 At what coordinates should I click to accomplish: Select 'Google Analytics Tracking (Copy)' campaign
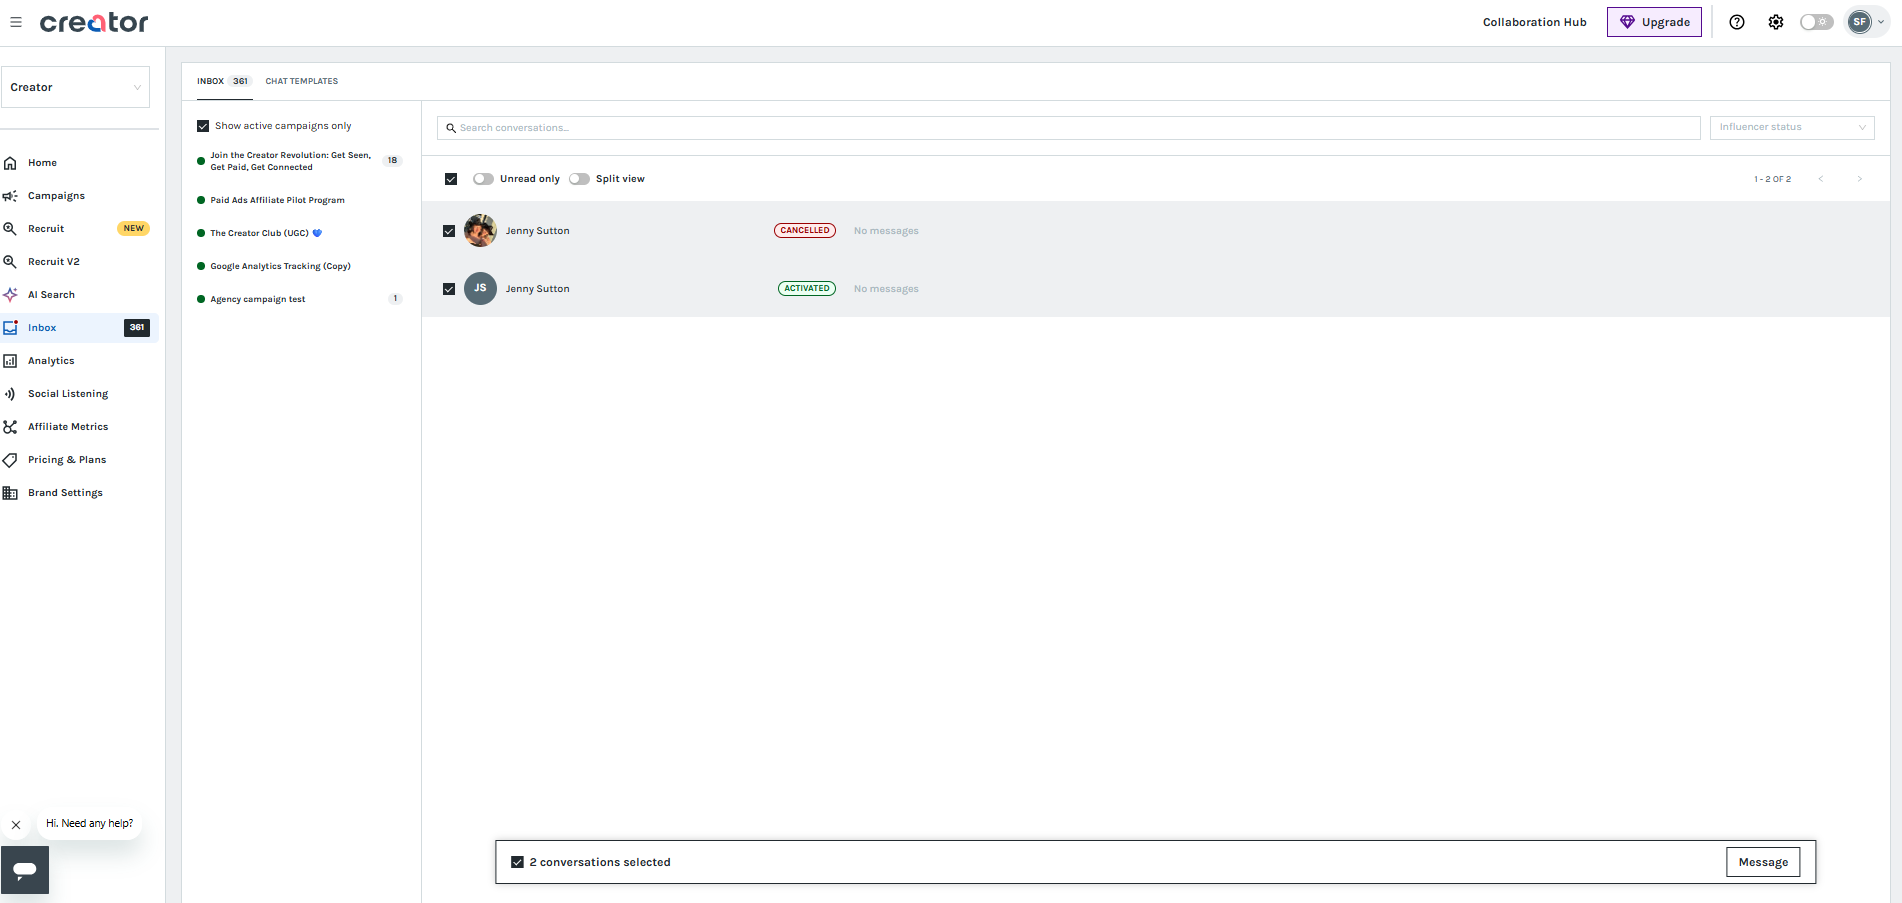[x=280, y=266]
